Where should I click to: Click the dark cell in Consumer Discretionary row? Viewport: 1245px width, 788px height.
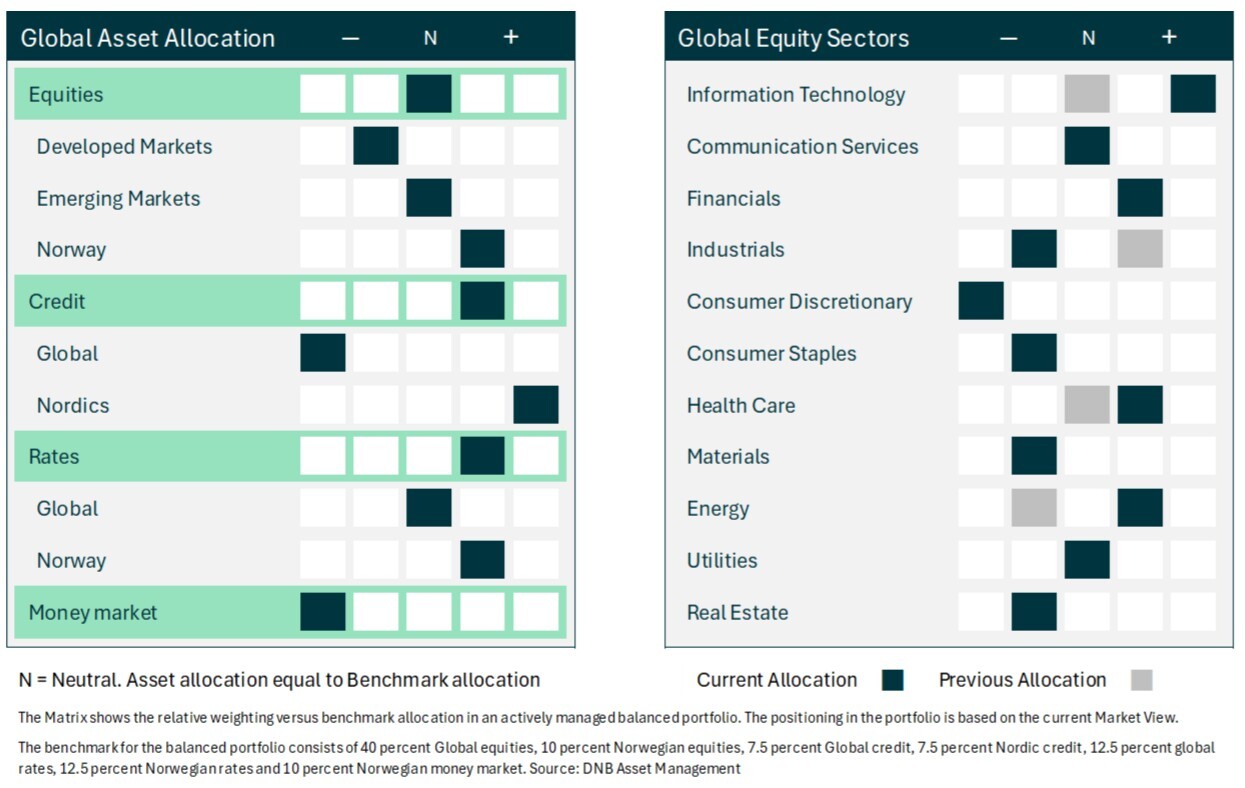981,301
